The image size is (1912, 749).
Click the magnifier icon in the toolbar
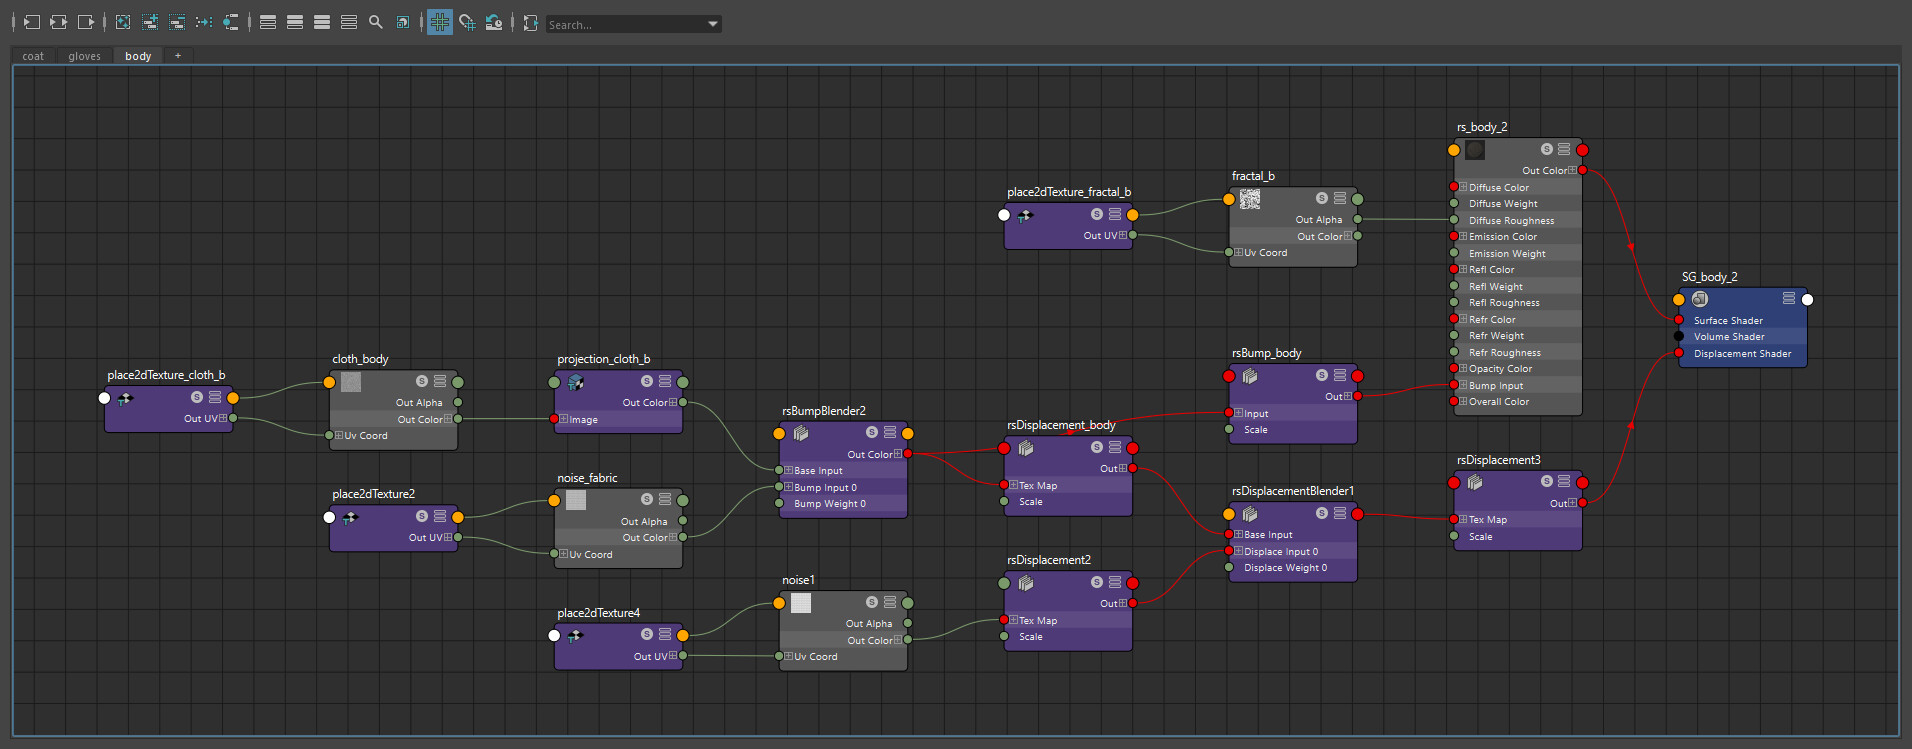point(376,22)
